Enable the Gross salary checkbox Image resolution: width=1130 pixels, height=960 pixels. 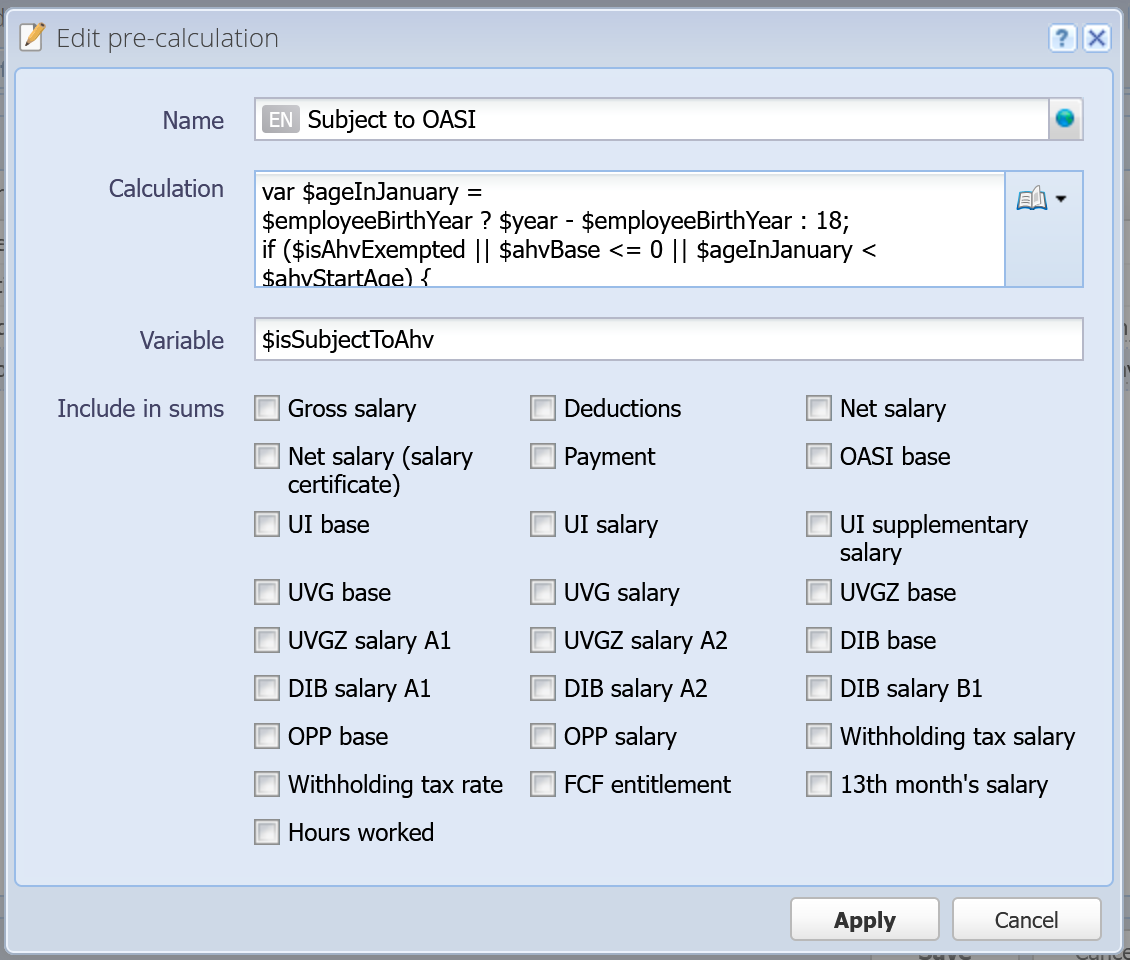[x=267, y=408]
